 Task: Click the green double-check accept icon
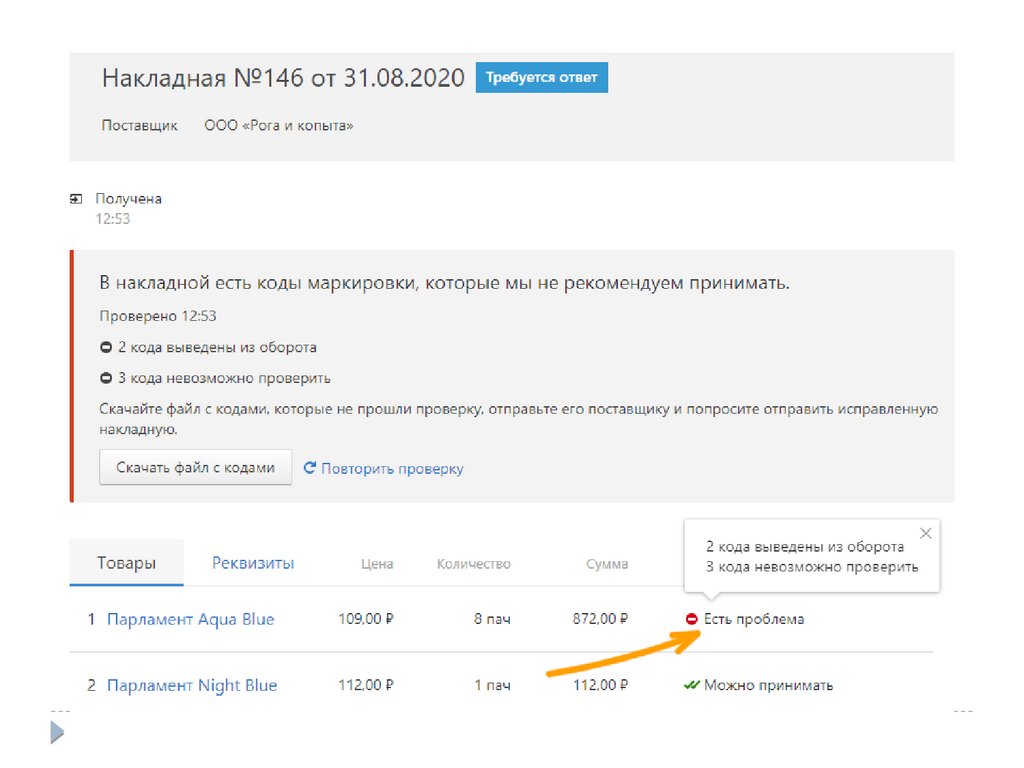(691, 686)
